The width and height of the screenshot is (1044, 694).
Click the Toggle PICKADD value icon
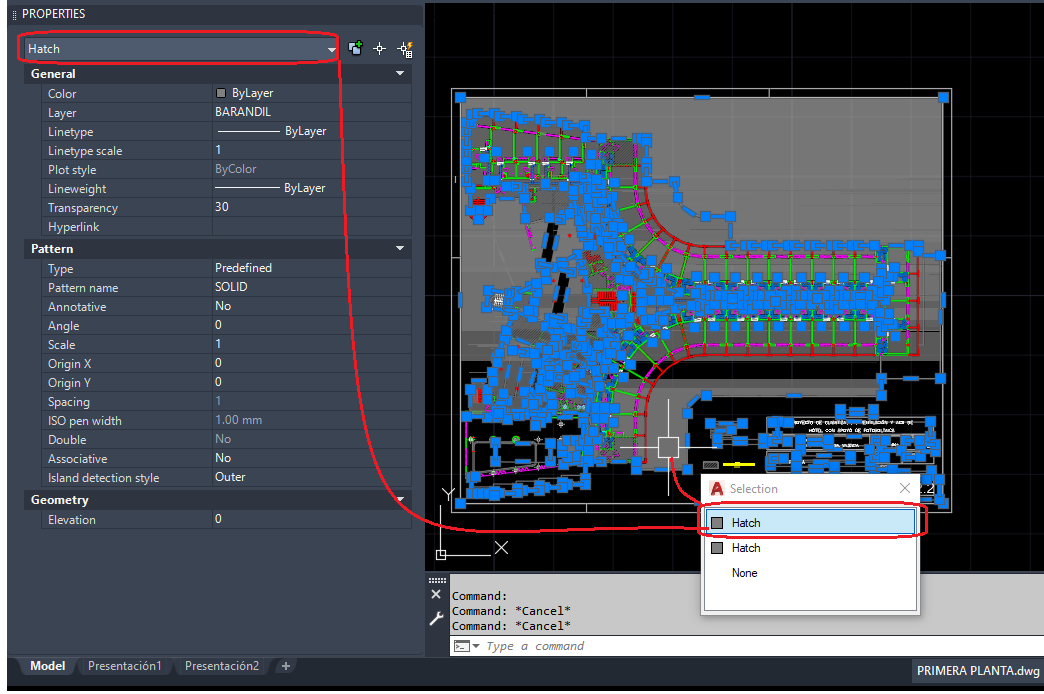pos(356,48)
